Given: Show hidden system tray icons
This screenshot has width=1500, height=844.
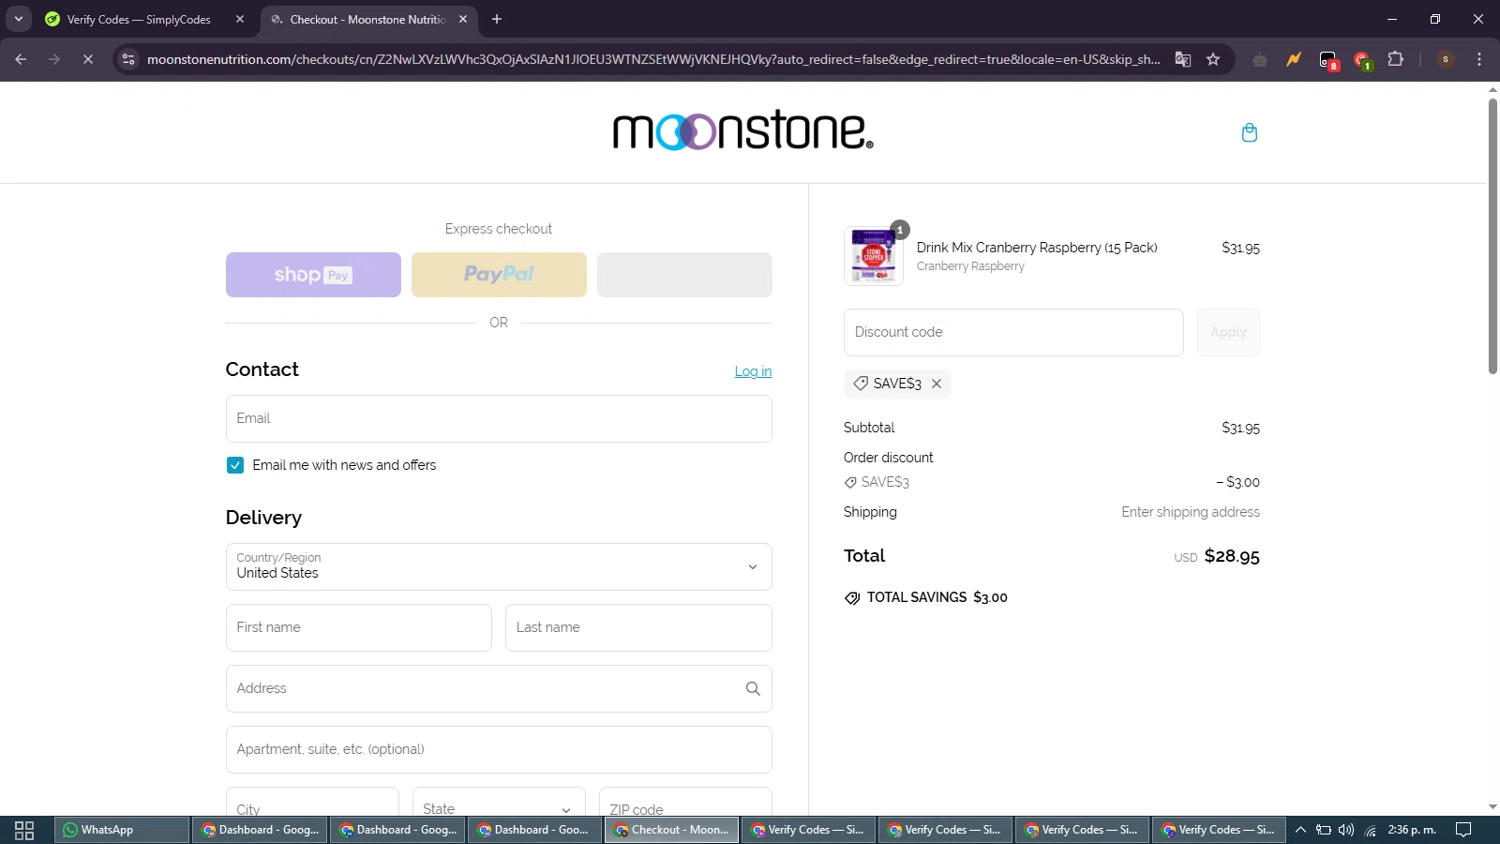Looking at the screenshot, I should click(1300, 830).
